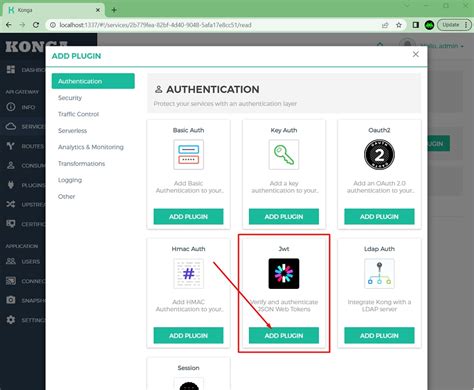Switch to Traffic Control plugins

(x=78, y=114)
